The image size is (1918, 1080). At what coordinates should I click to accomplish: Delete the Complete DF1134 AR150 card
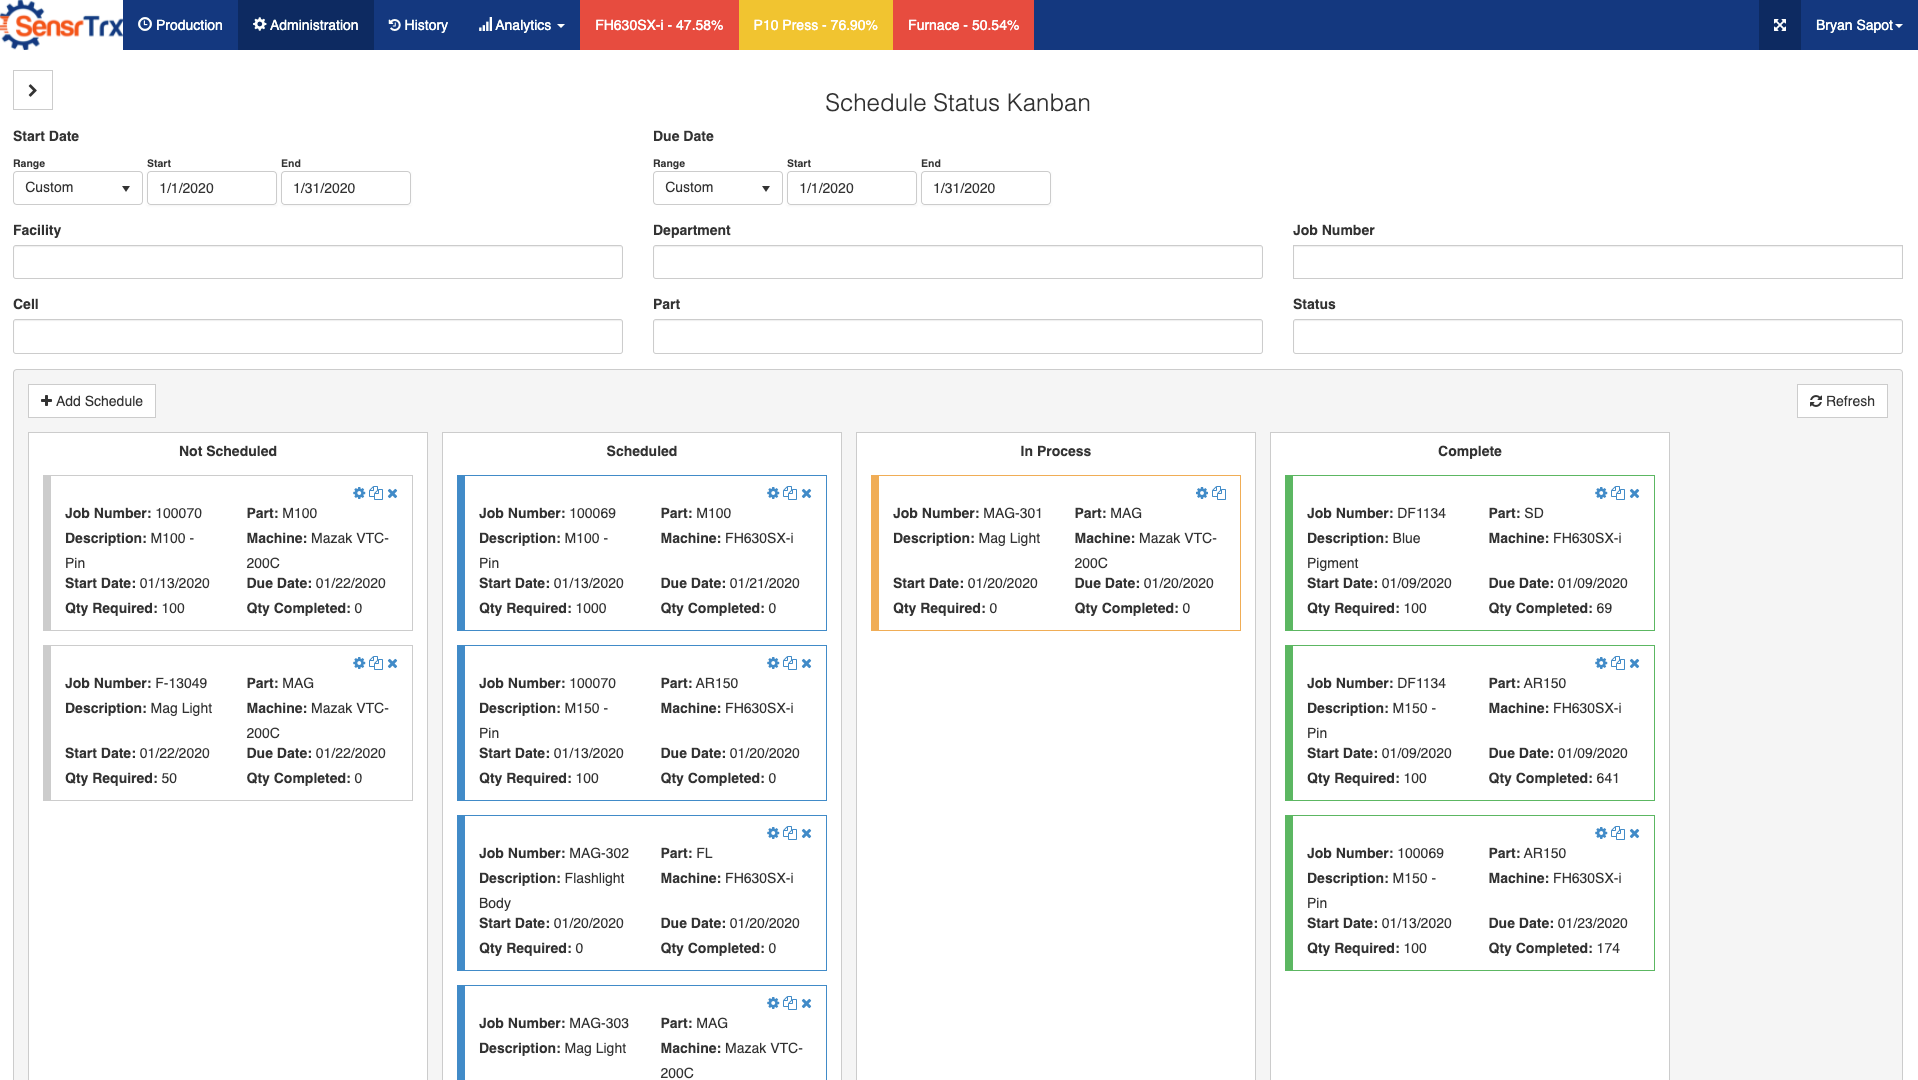[1635, 663]
